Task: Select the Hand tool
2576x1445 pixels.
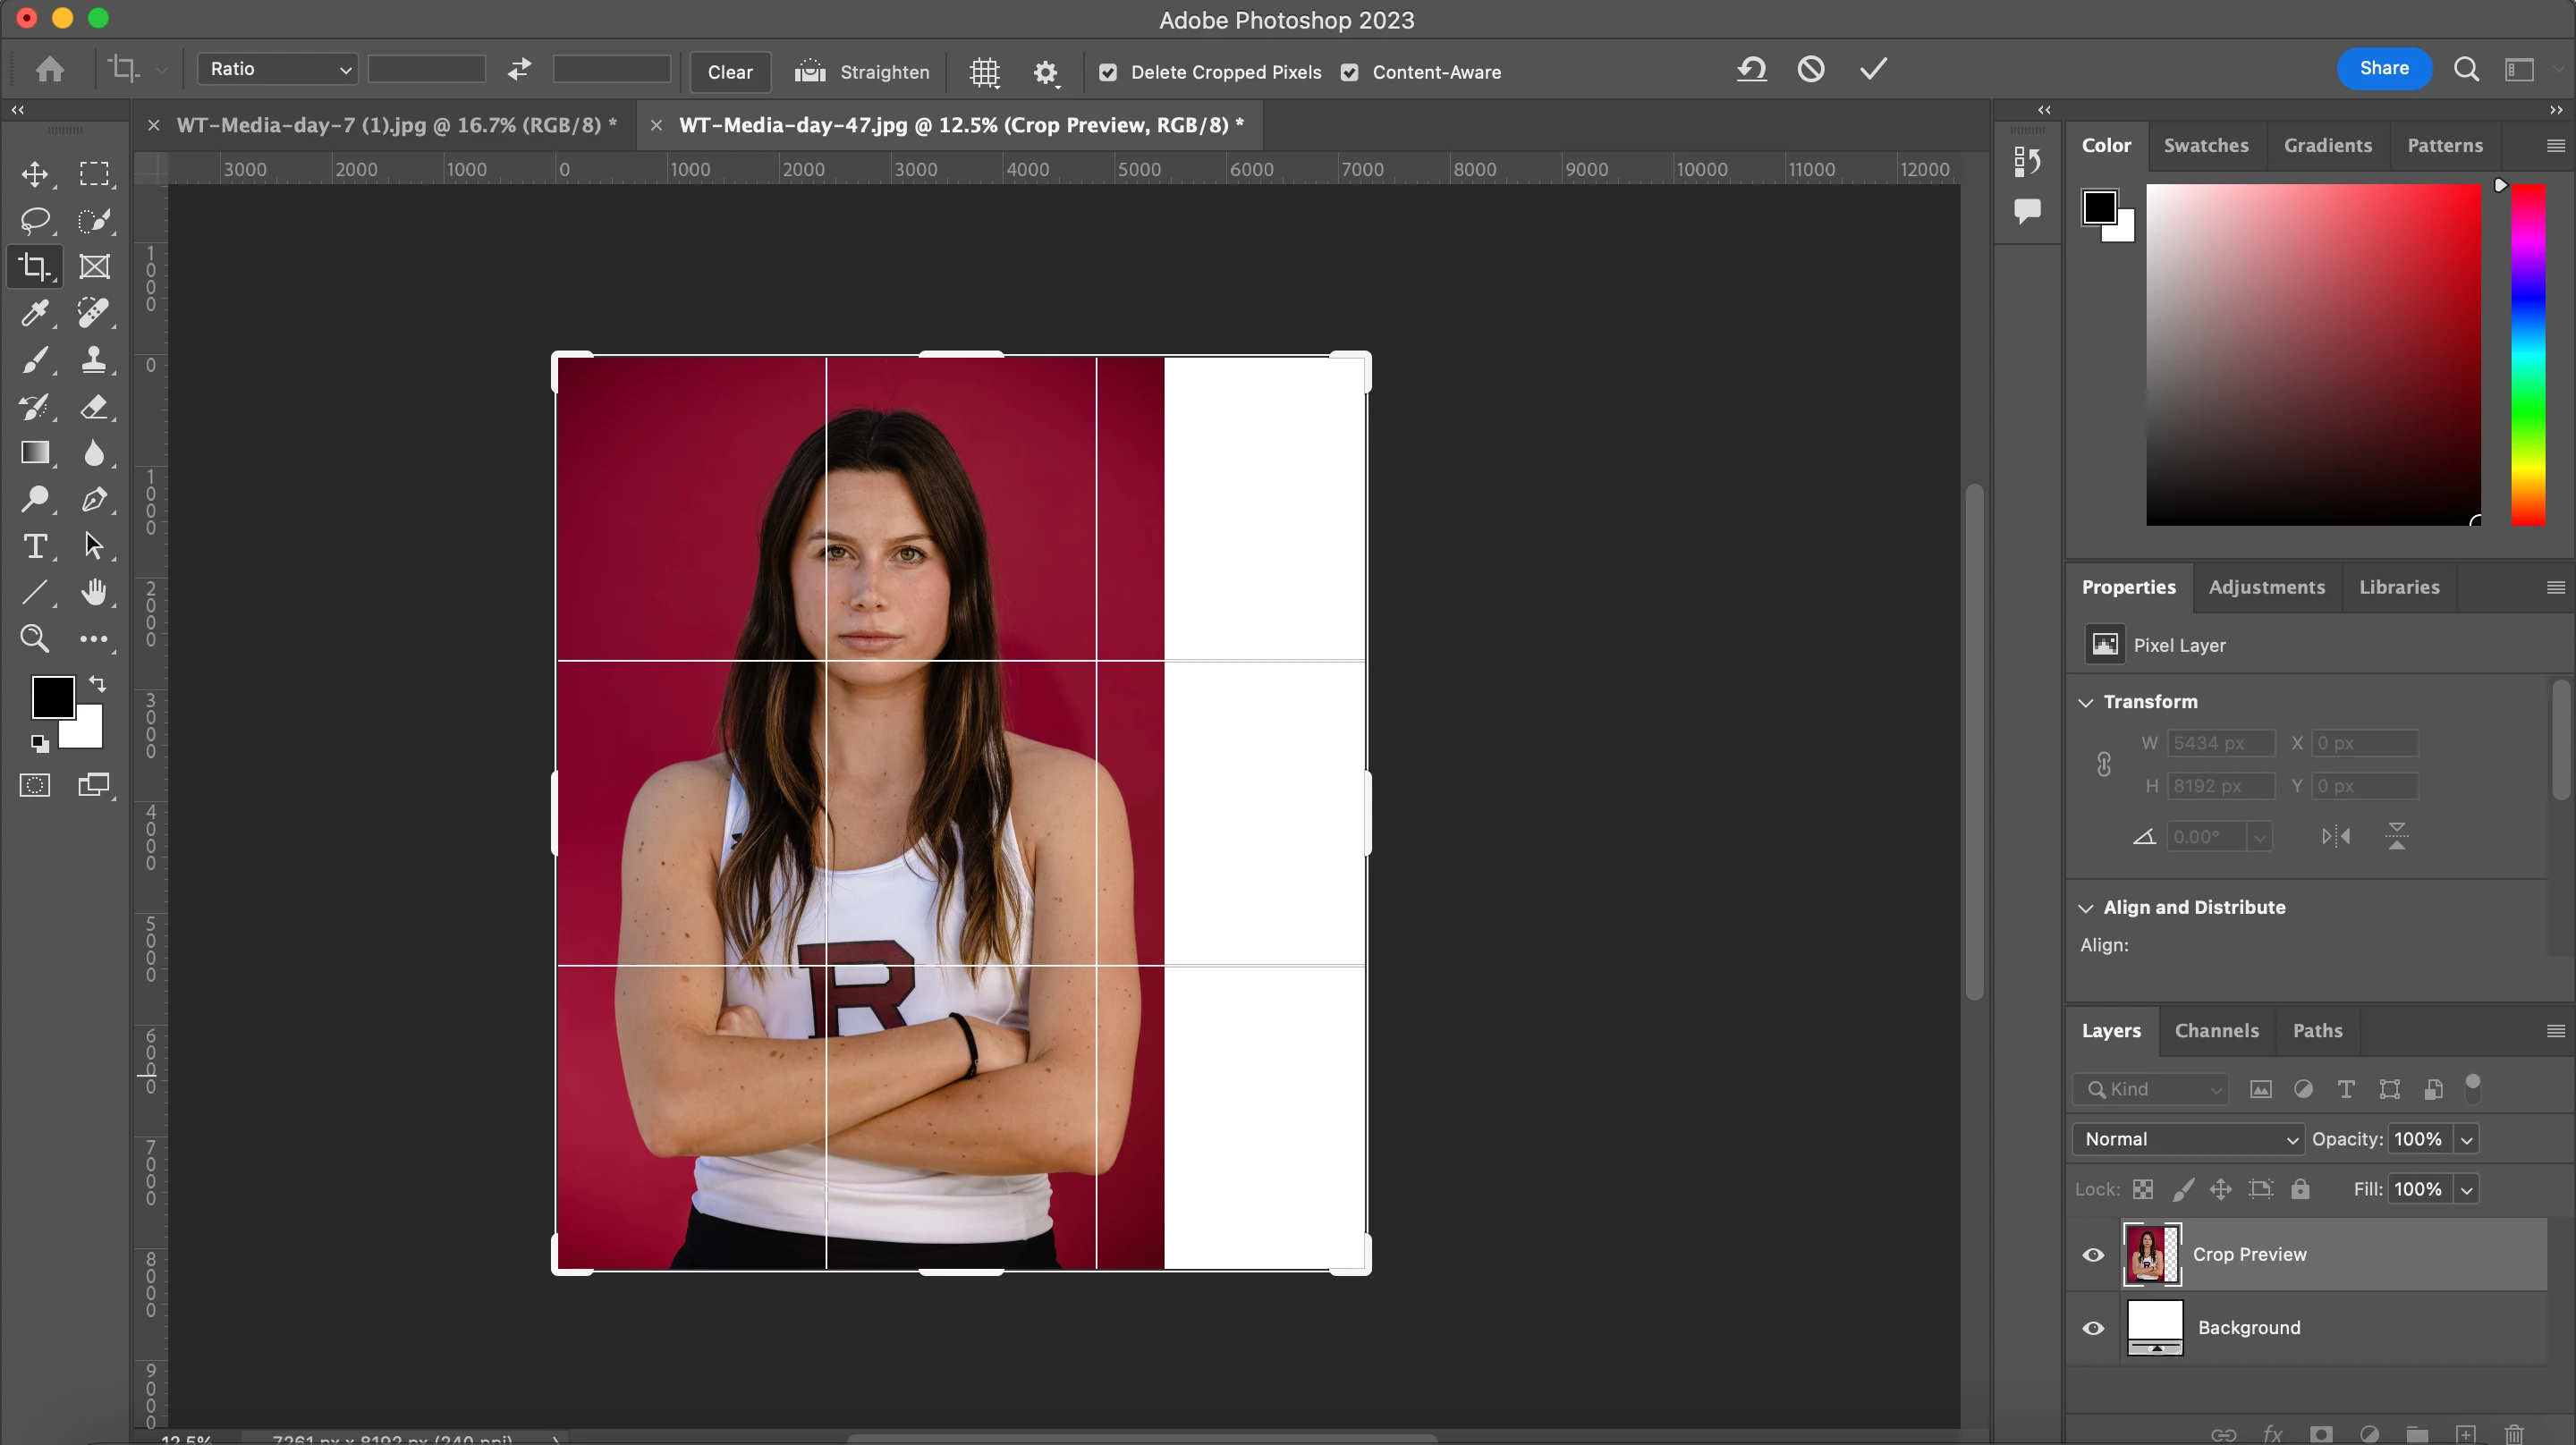Action: pos(94,592)
